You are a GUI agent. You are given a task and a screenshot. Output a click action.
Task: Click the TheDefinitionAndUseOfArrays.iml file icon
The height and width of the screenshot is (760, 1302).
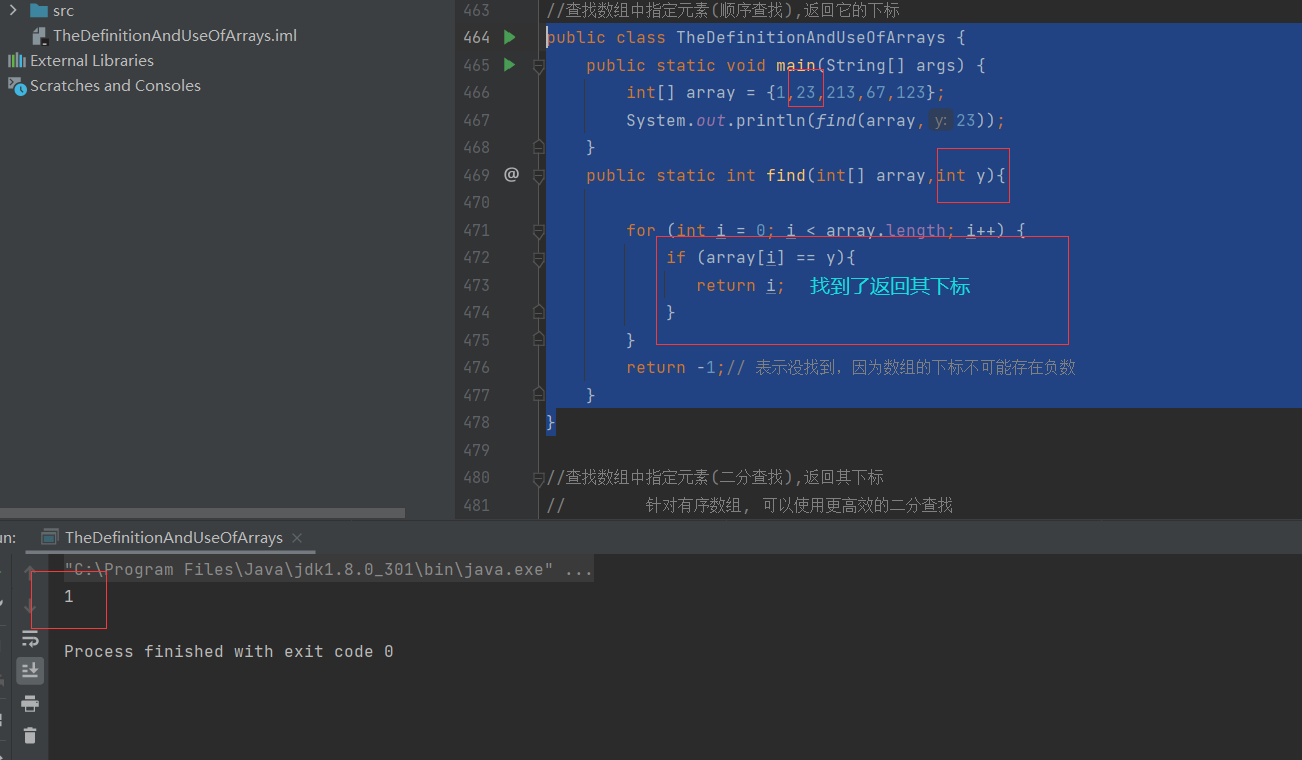point(40,36)
